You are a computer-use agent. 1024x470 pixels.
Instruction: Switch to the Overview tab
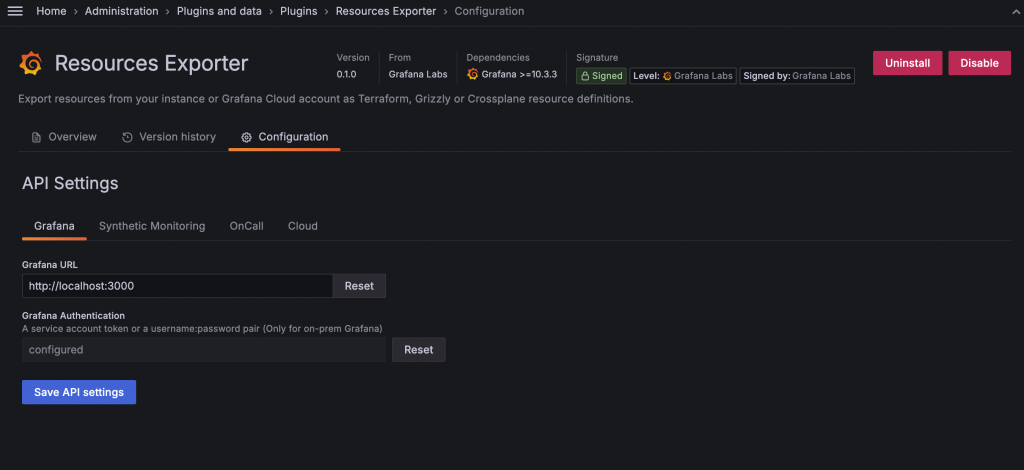pyautogui.click(x=64, y=137)
